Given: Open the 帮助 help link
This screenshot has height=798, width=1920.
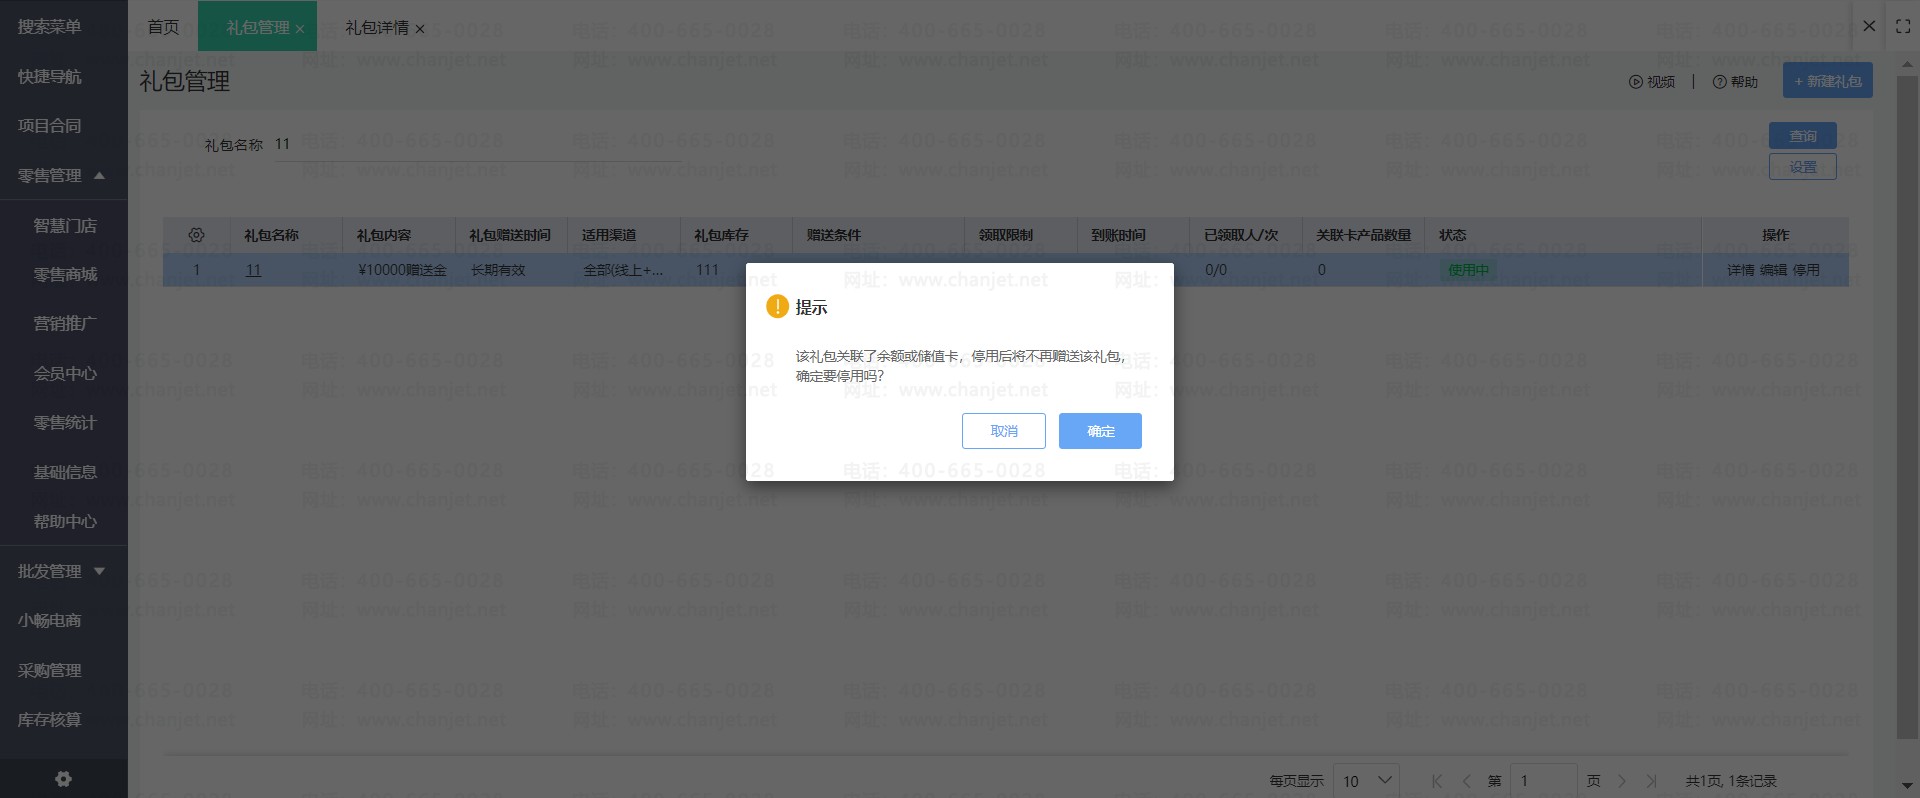Looking at the screenshot, I should [x=1735, y=82].
